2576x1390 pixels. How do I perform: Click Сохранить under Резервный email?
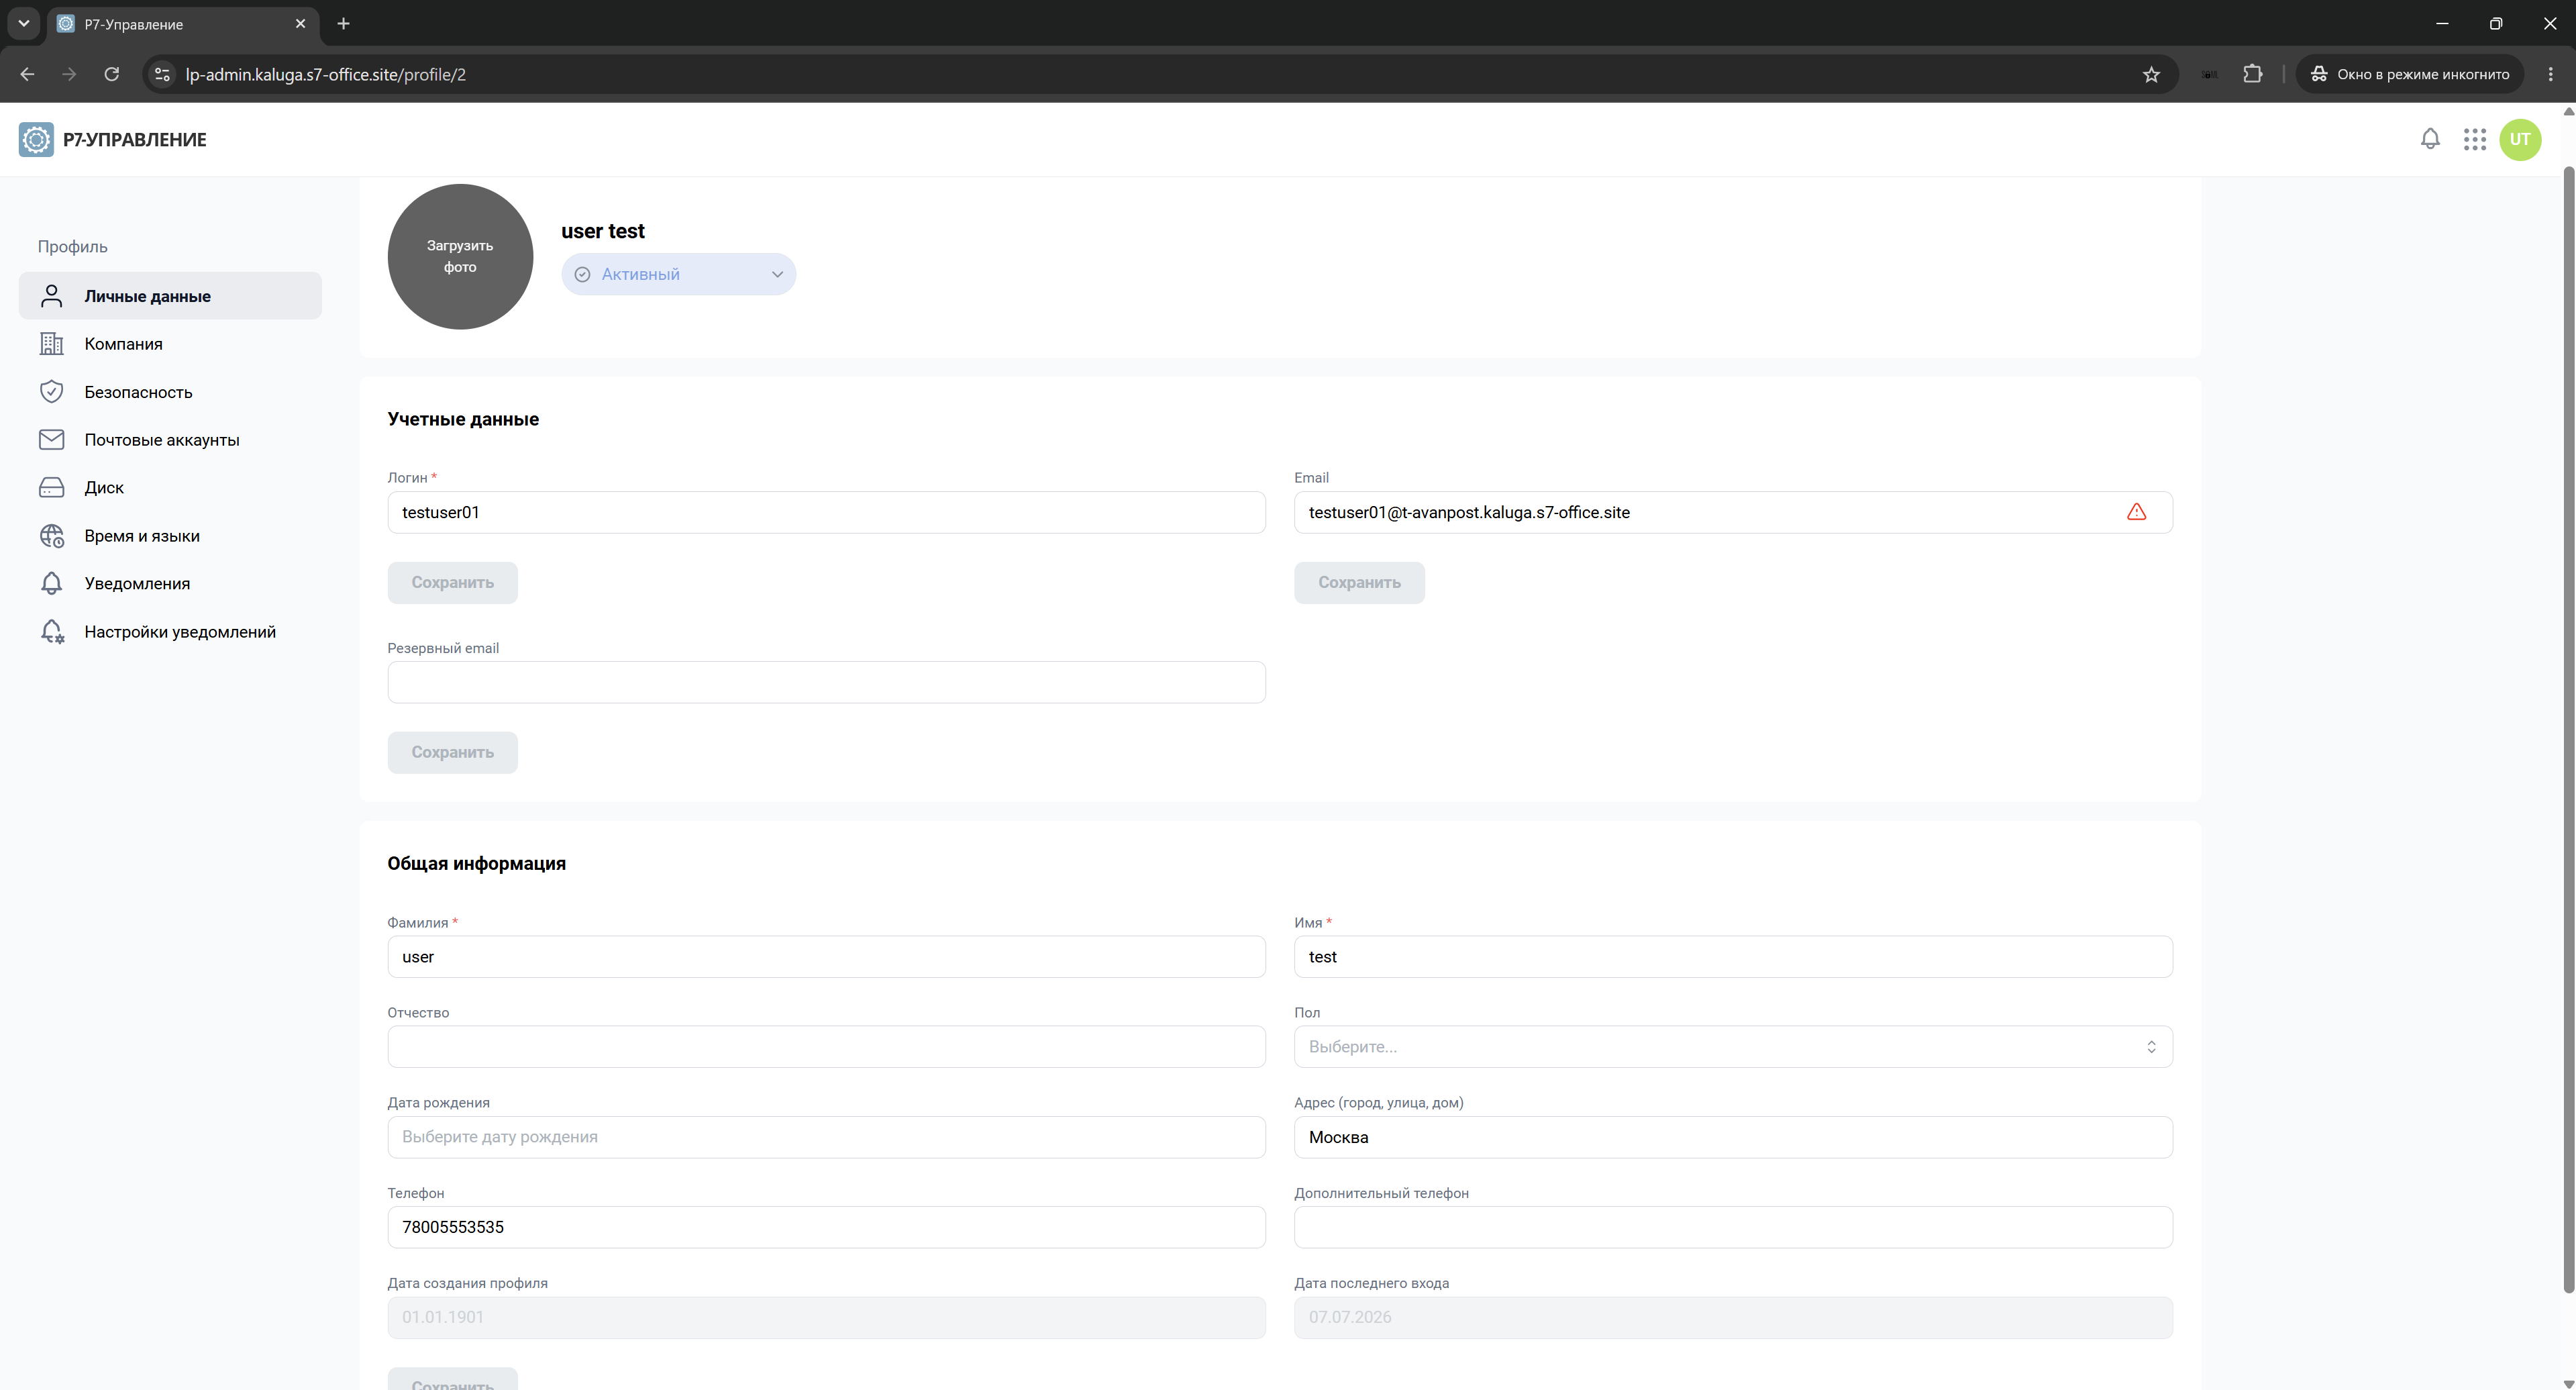coord(452,753)
